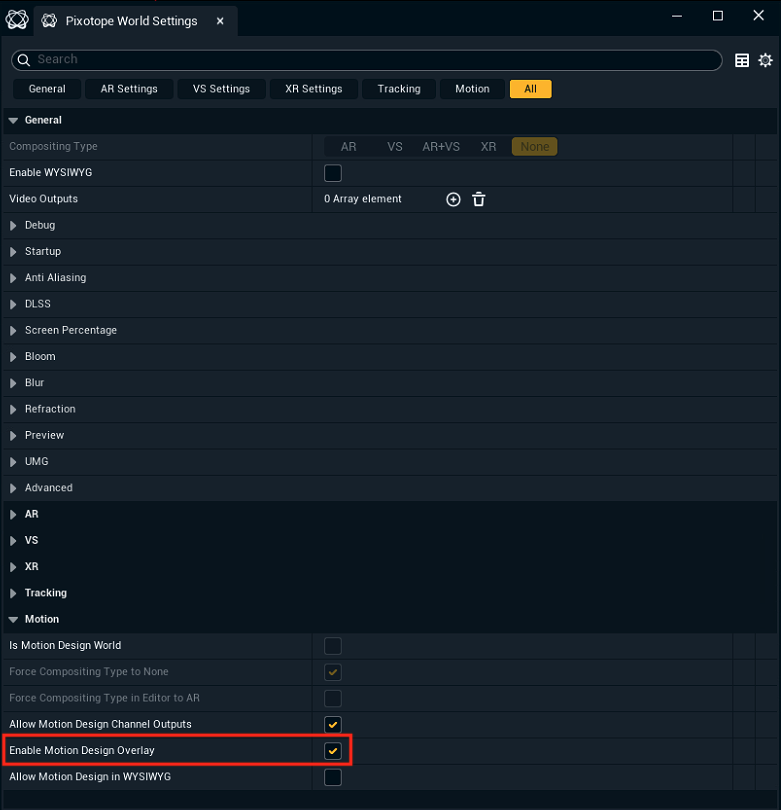
Task: Select the XR compositing type option
Action: pos(488,147)
